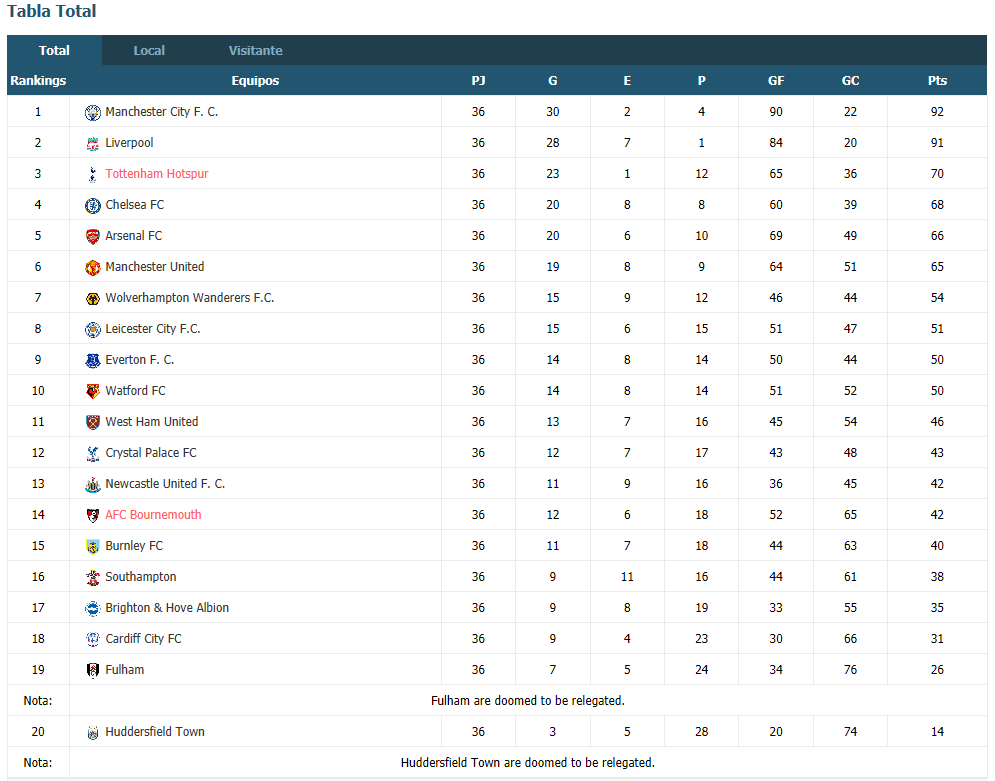995x781 pixels.
Task: Click the Tabla Total heading
Action: (x=51, y=11)
